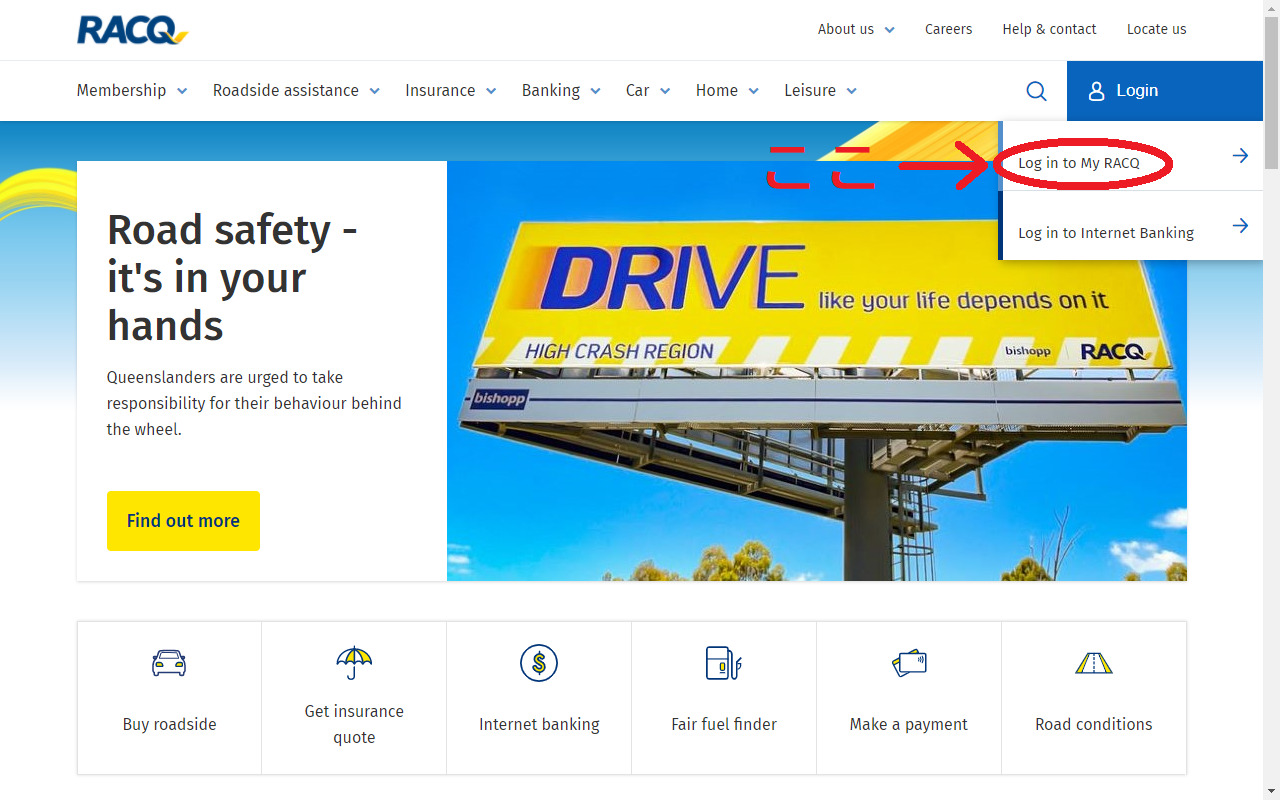Click the dollar Internet banking icon

tap(539, 663)
